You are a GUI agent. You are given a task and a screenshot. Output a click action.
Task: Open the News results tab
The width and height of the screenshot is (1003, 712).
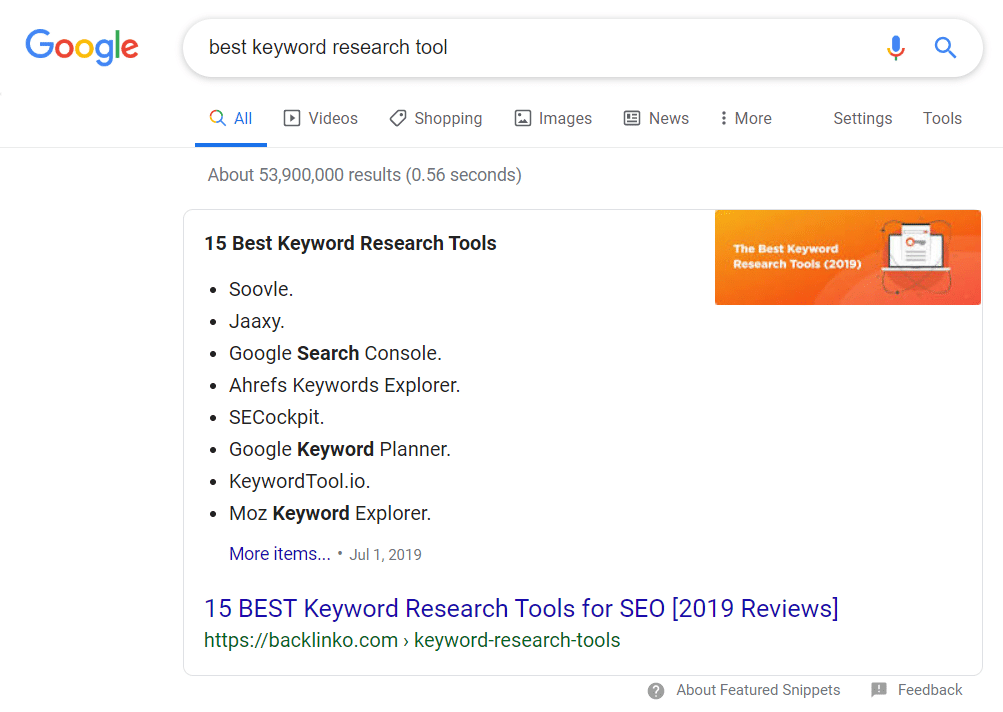pyautogui.click(x=656, y=118)
